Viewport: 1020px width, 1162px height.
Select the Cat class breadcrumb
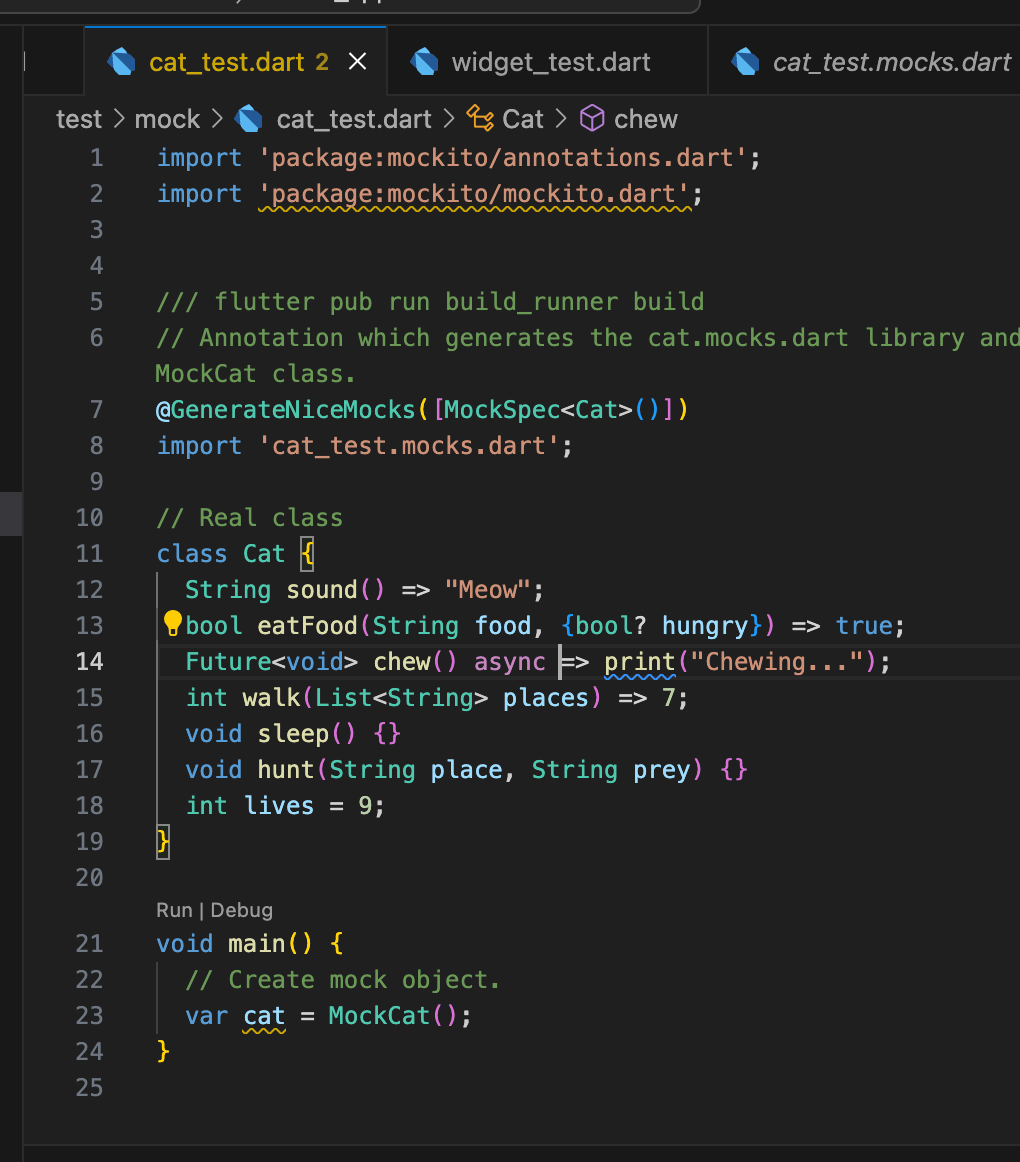[523, 119]
